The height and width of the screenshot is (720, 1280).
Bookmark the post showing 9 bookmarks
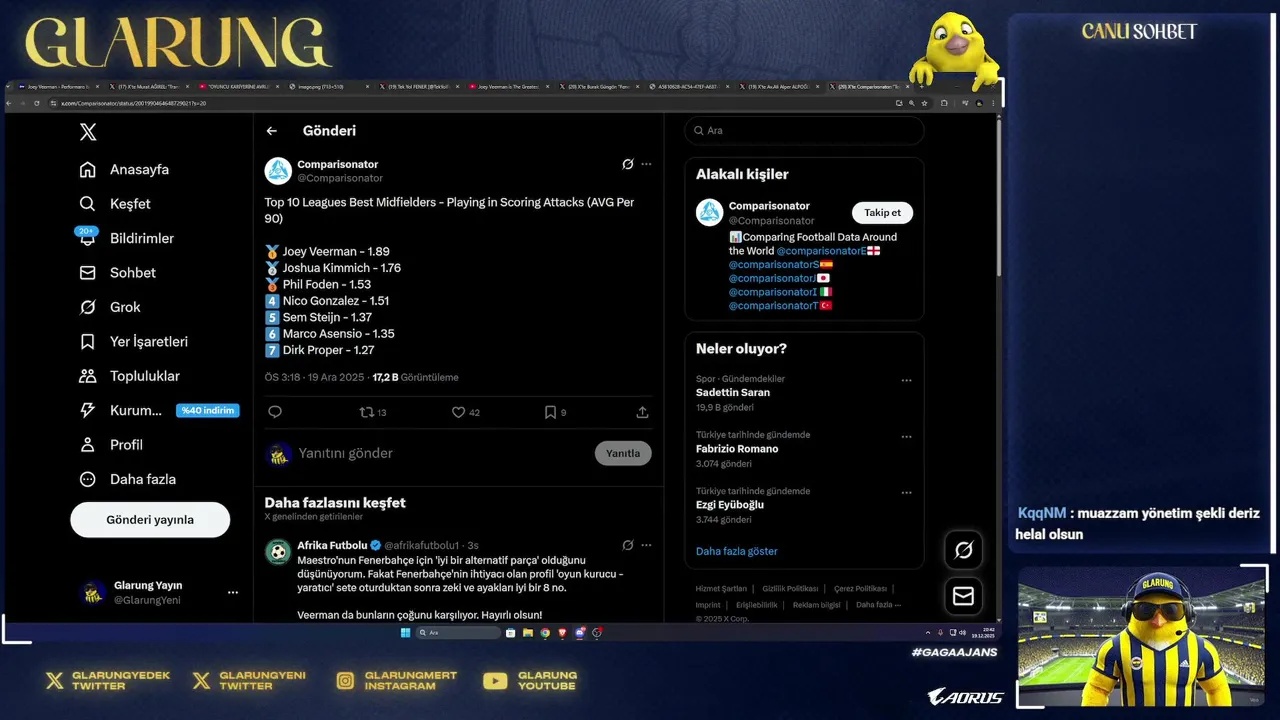click(555, 412)
